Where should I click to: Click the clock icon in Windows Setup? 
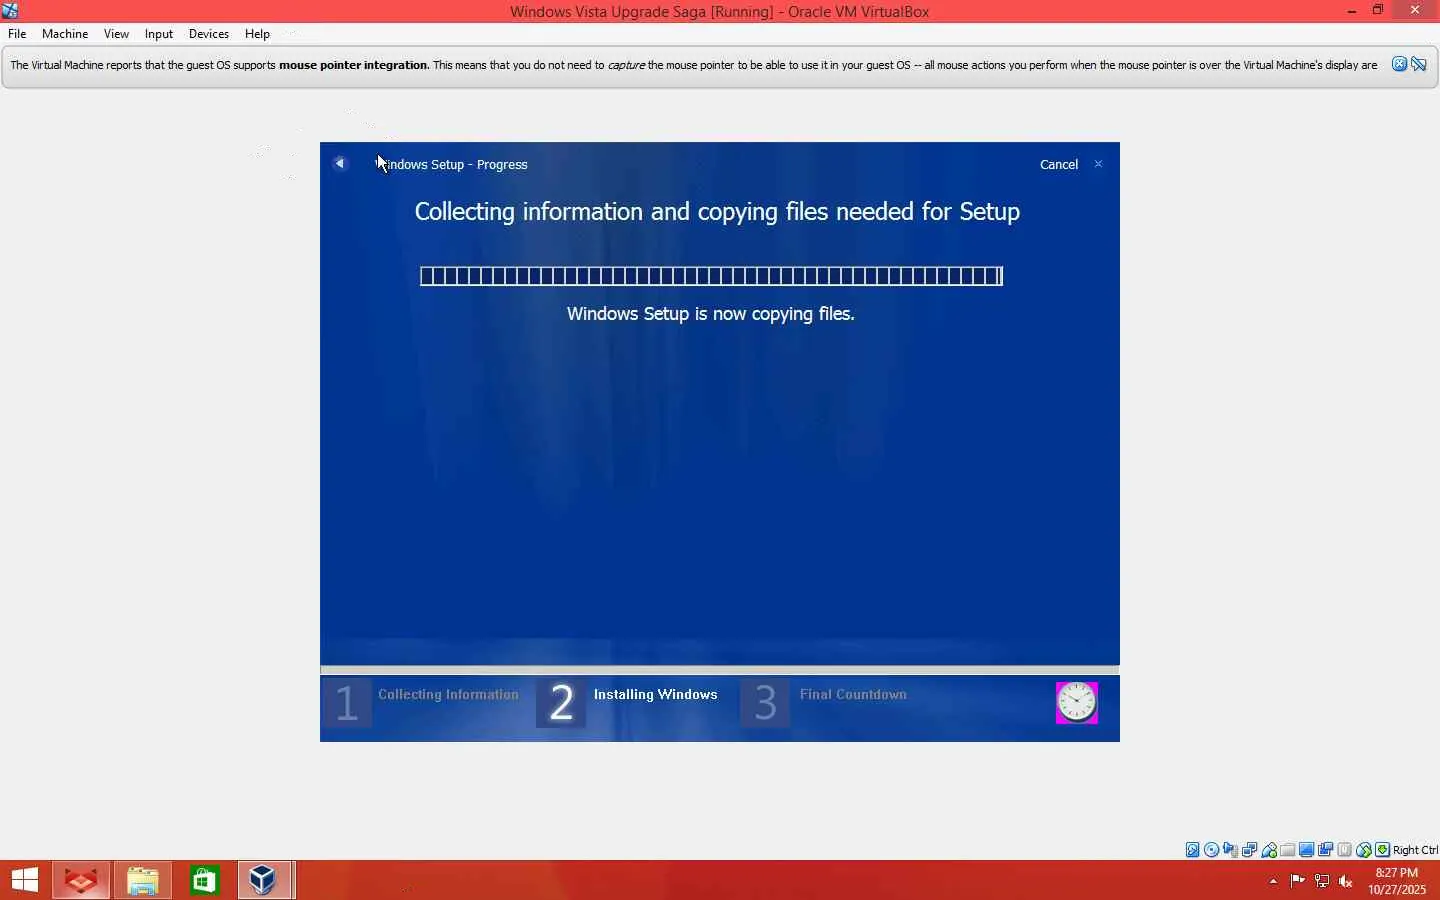pyautogui.click(x=1077, y=703)
